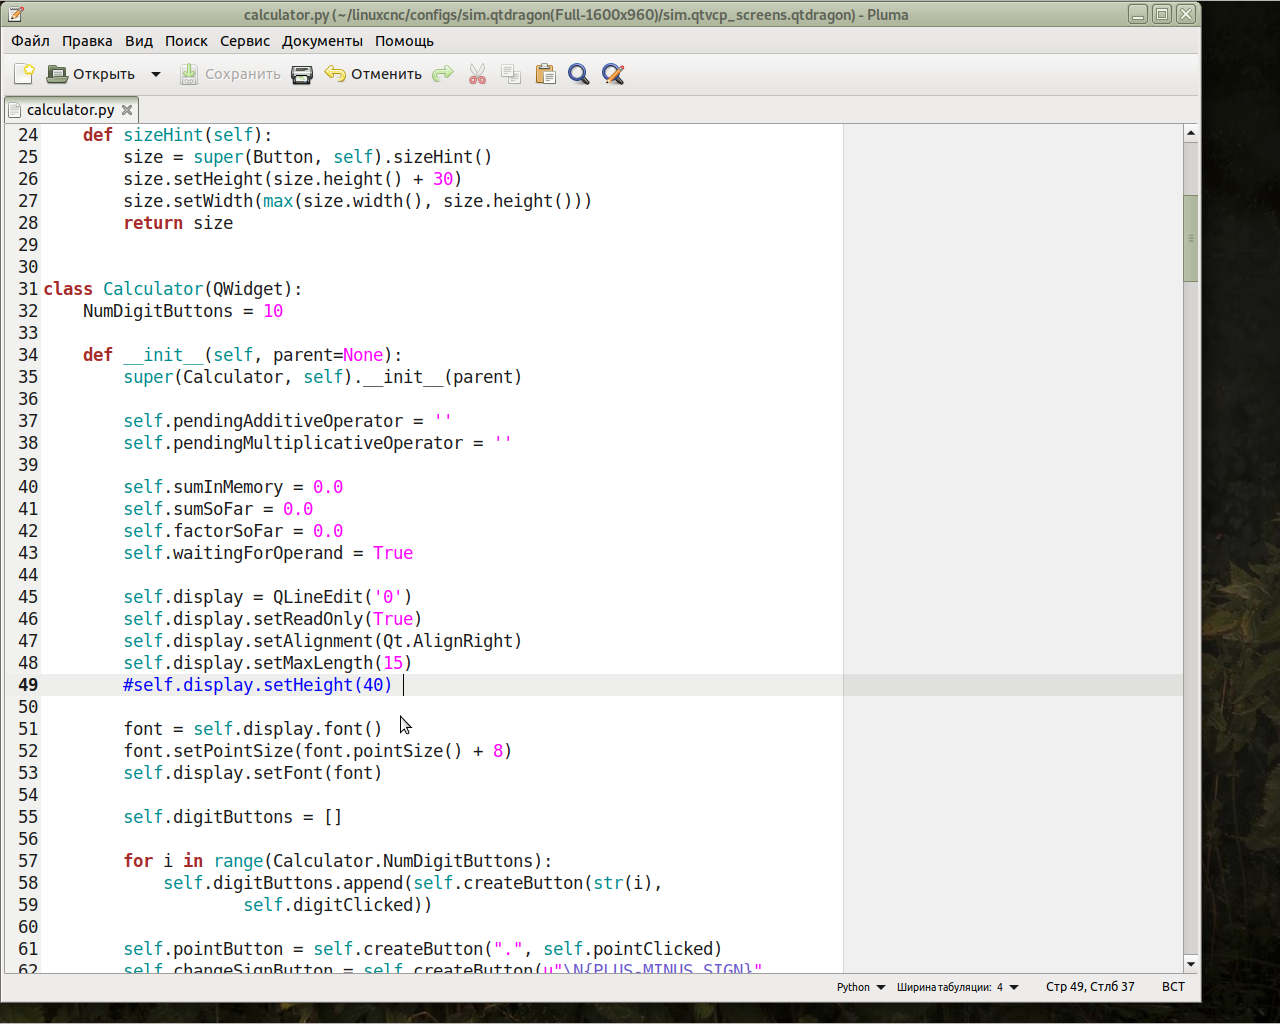Close the calculator.py tab
This screenshot has width=1280, height=1024.
coord(127,110)
